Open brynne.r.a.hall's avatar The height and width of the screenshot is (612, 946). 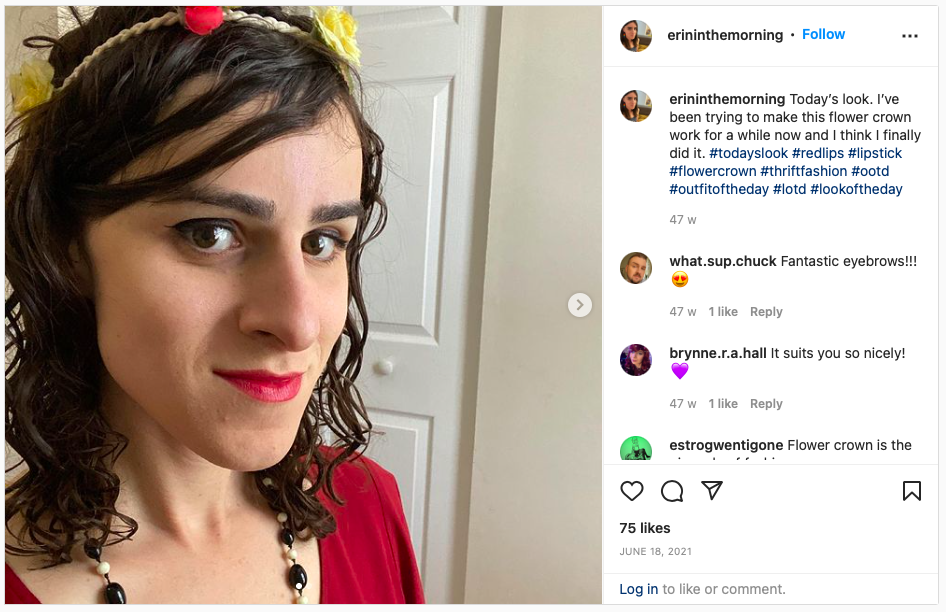(x=636, y=360)
